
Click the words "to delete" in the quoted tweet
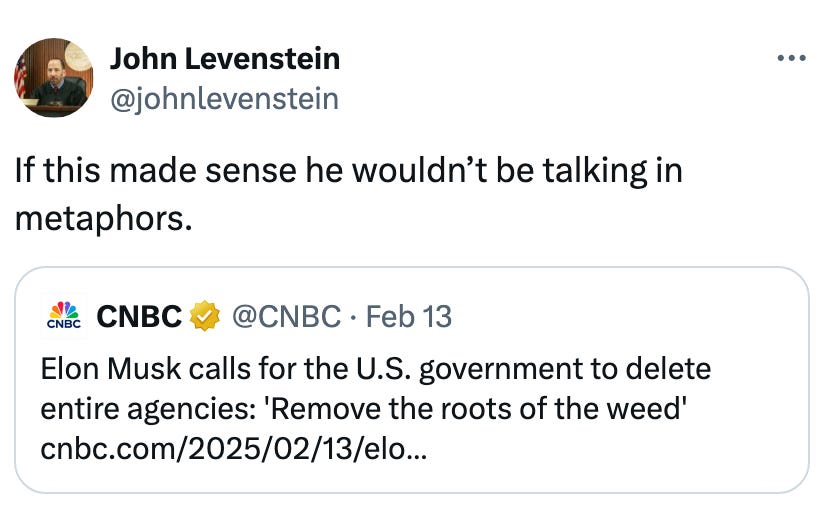pyautogui.click(x=651, y=368)
